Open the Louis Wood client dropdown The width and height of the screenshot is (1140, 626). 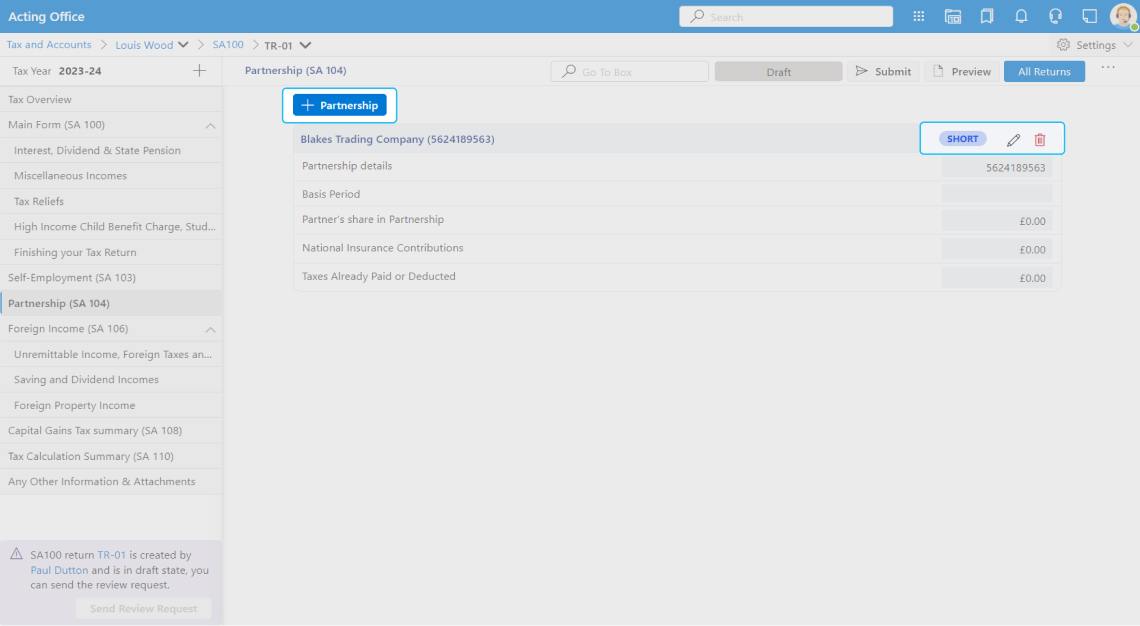click(183, 45)
